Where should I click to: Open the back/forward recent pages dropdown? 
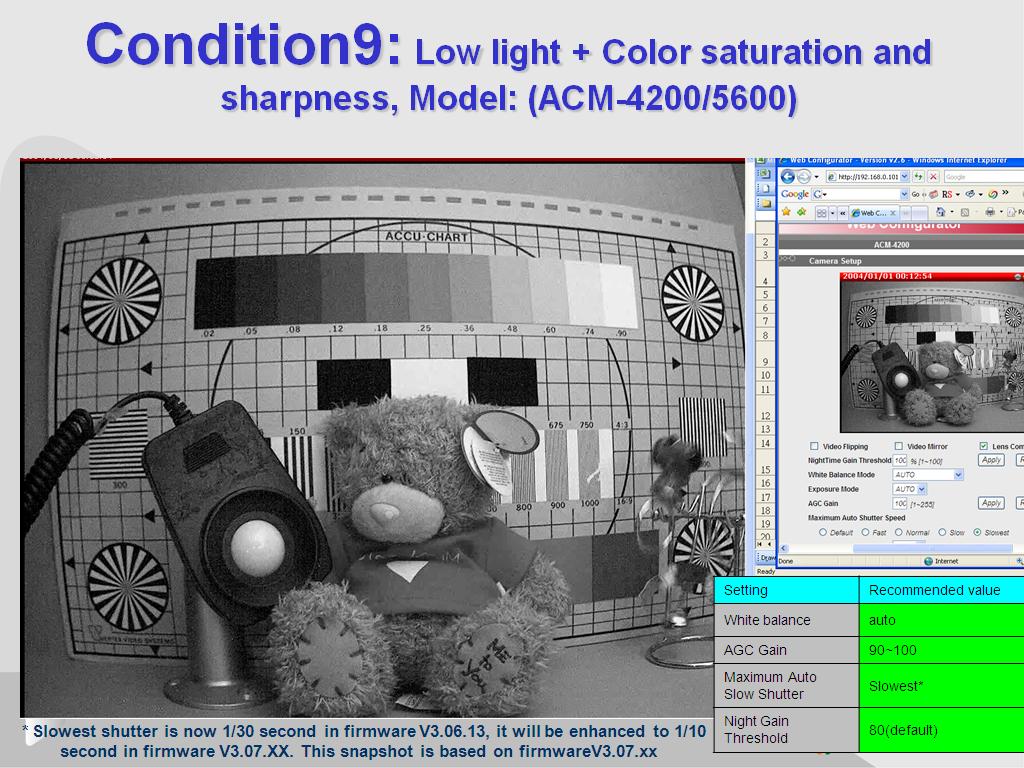[816, 177]
